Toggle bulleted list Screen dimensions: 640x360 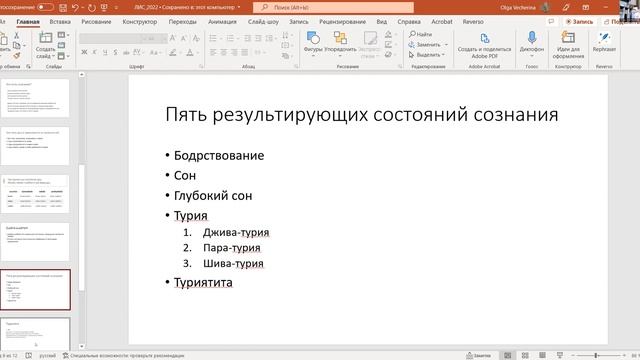click(213, 38)
